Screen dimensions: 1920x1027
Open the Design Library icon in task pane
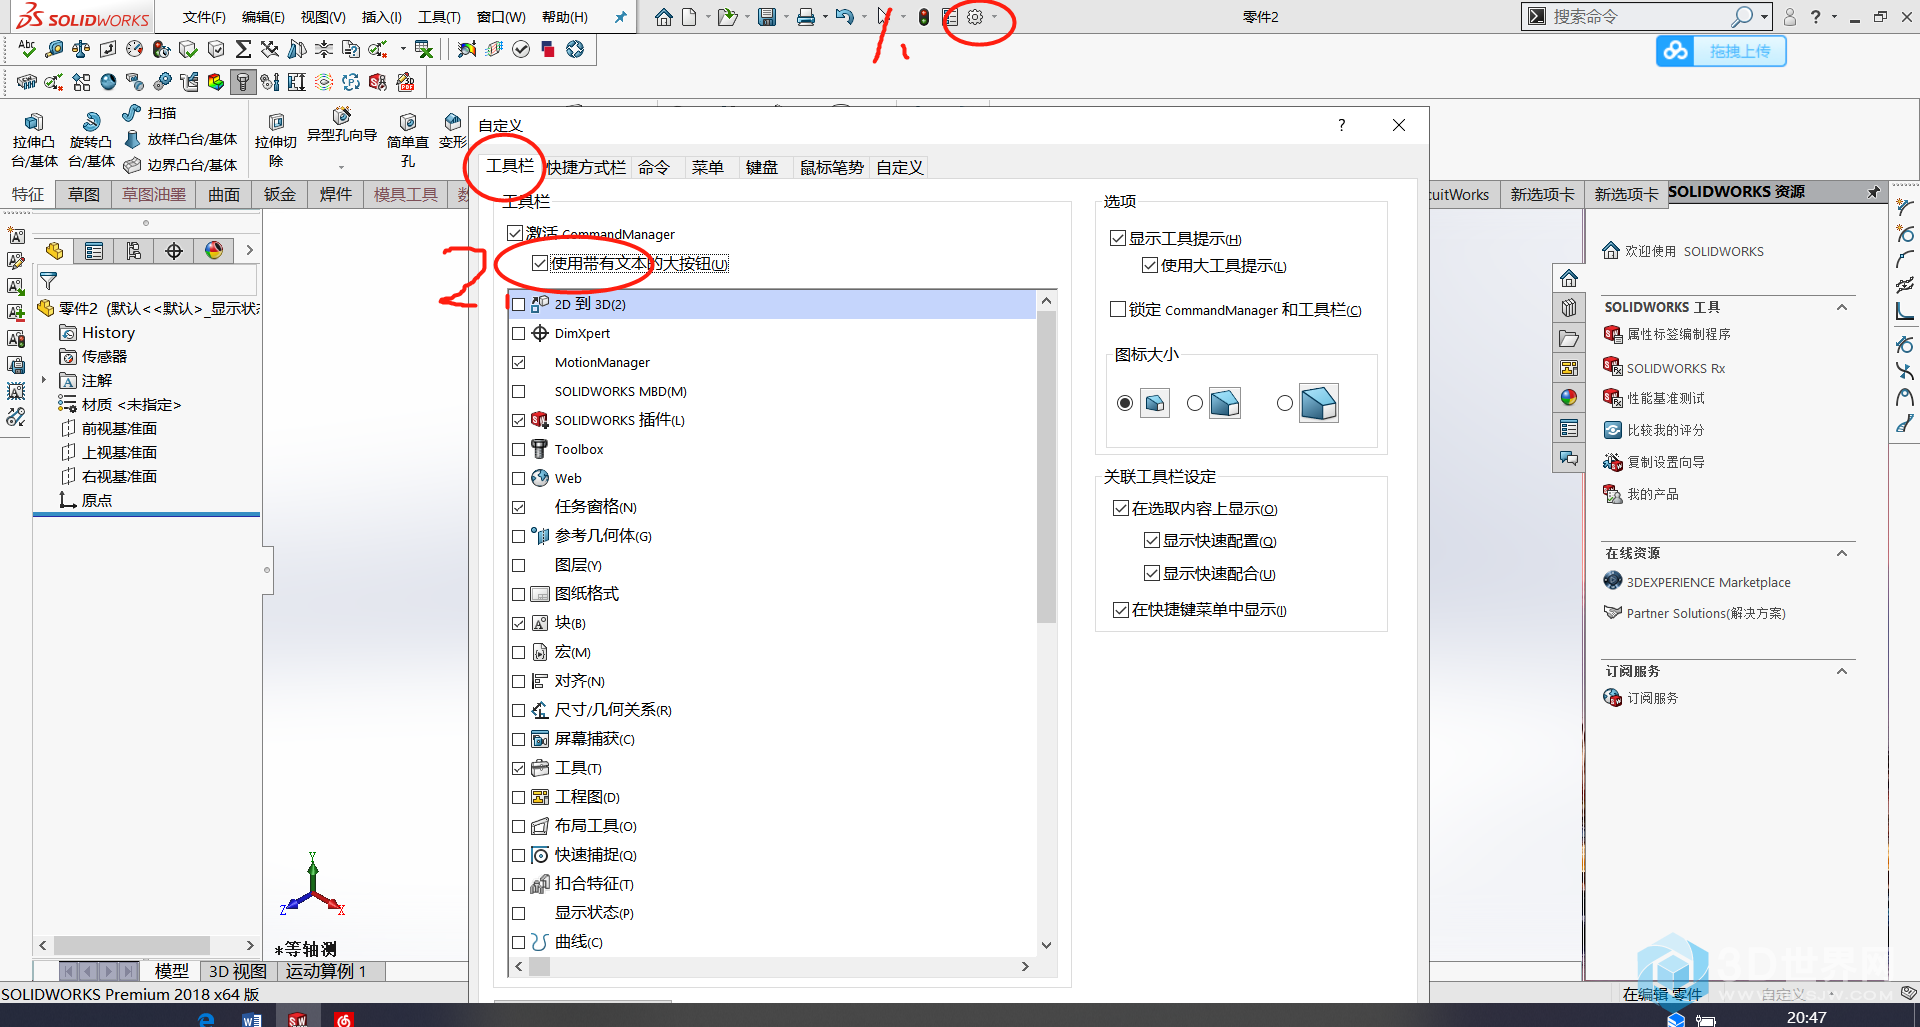coord(1569,308)
